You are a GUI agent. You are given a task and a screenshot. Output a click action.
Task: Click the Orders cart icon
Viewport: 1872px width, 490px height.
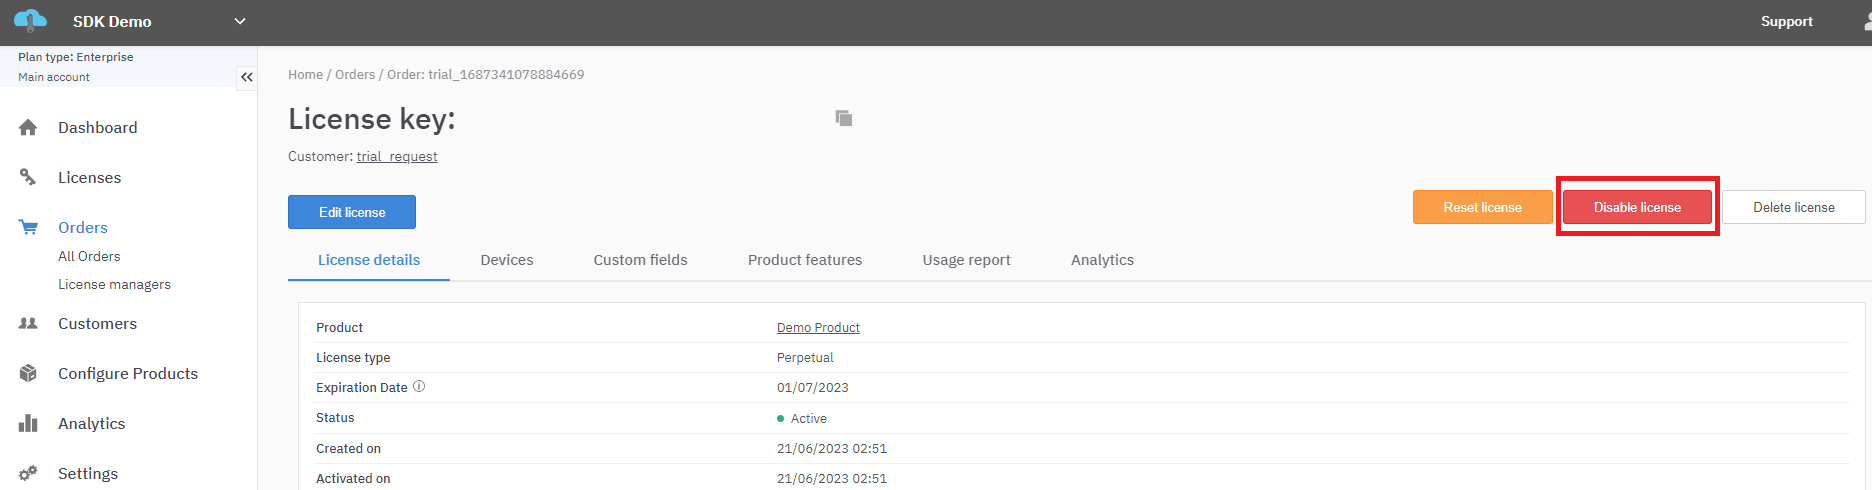click(x=28, y=228)
